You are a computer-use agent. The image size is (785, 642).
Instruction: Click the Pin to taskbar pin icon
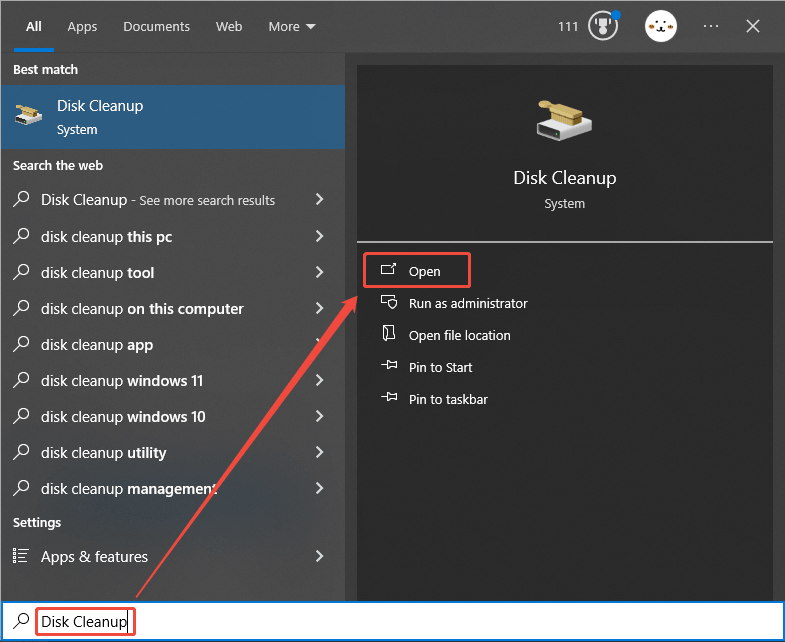coord(389,397)
